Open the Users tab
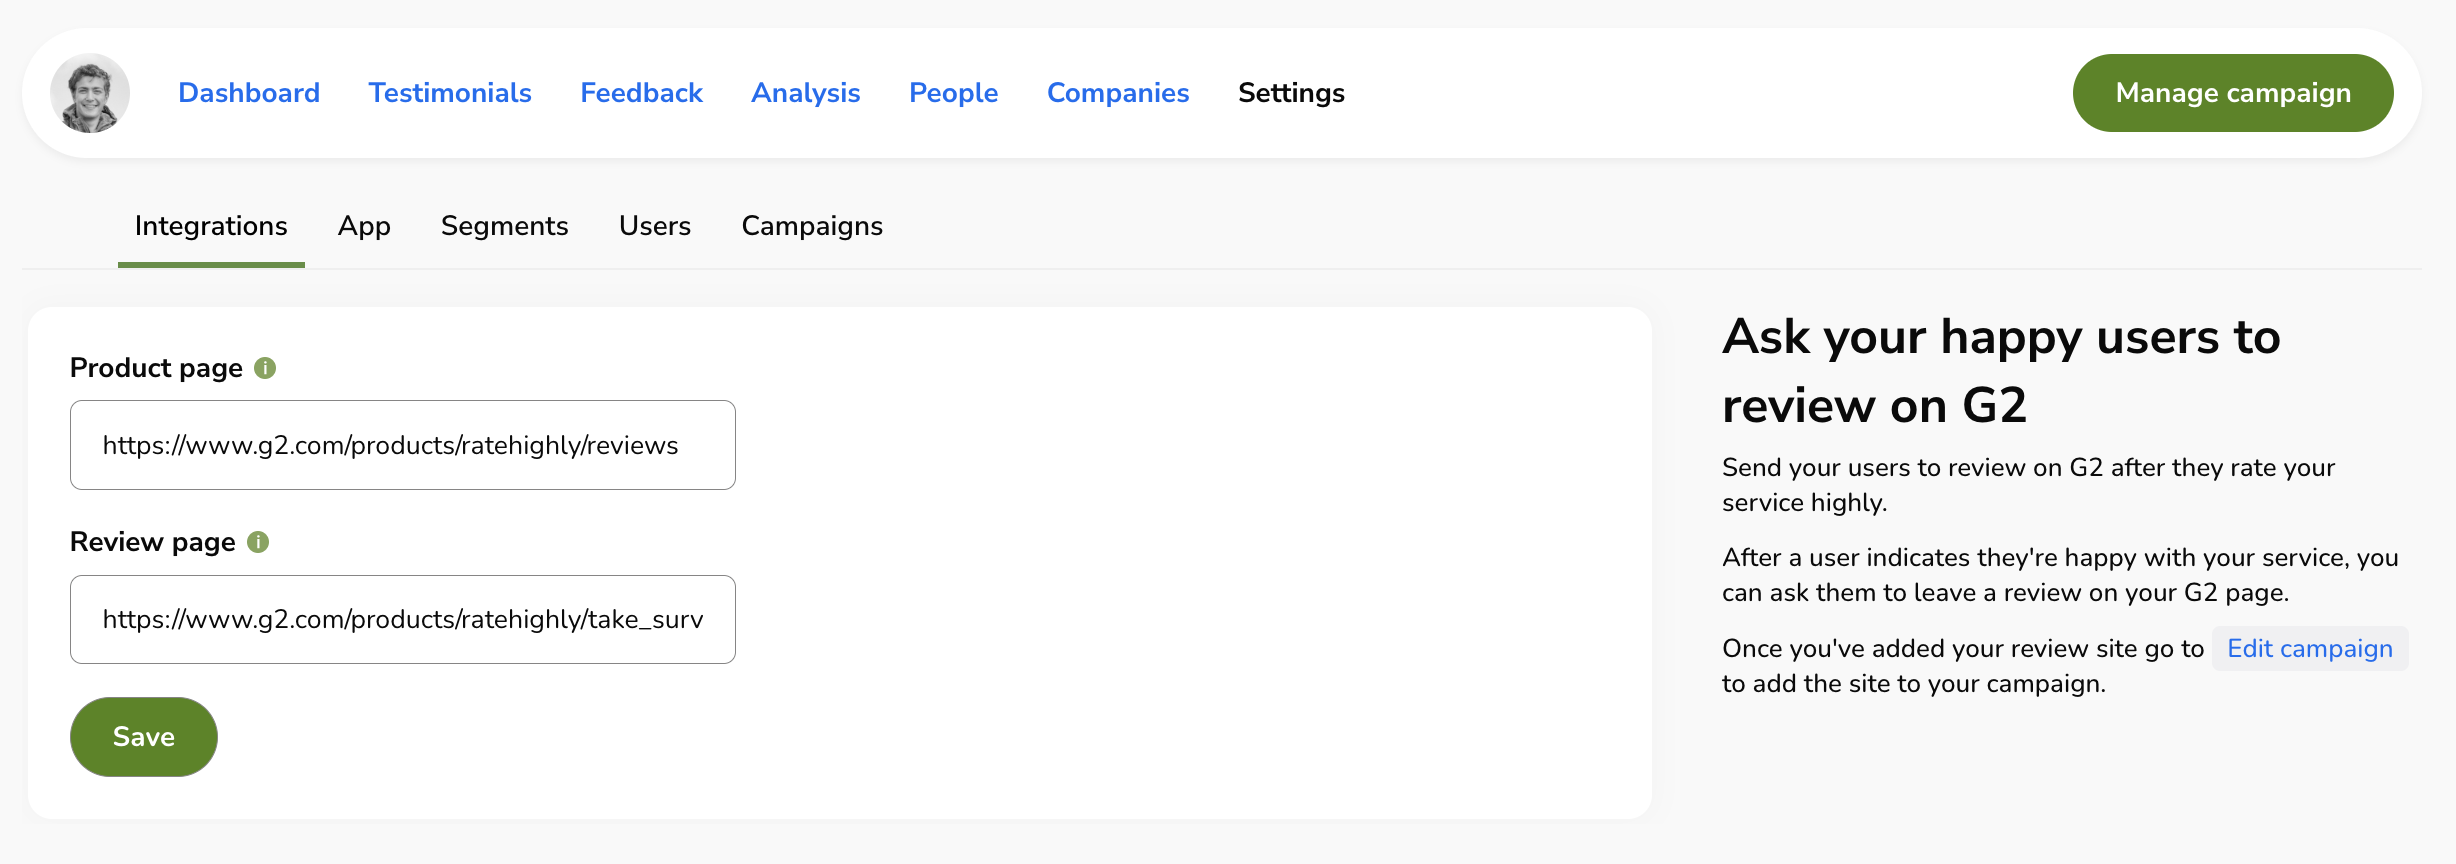This screenshot has height=864, width=2456. 655,226
